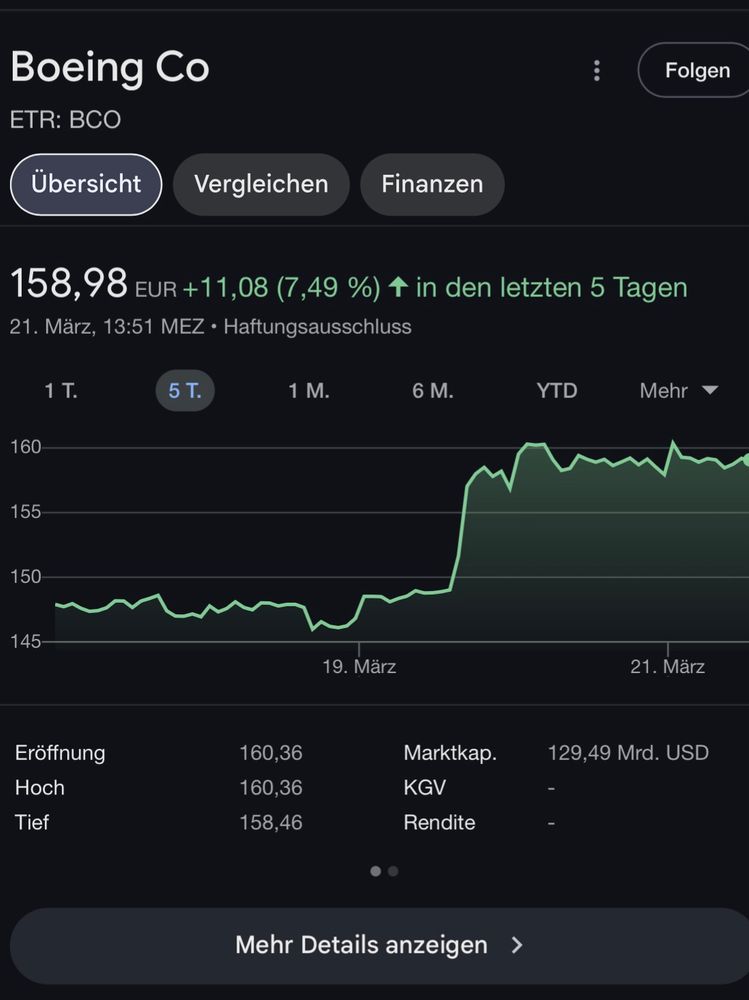Open the Haftungsausschluss disclaimer link

pyautogui.click(x=317, y=327)
